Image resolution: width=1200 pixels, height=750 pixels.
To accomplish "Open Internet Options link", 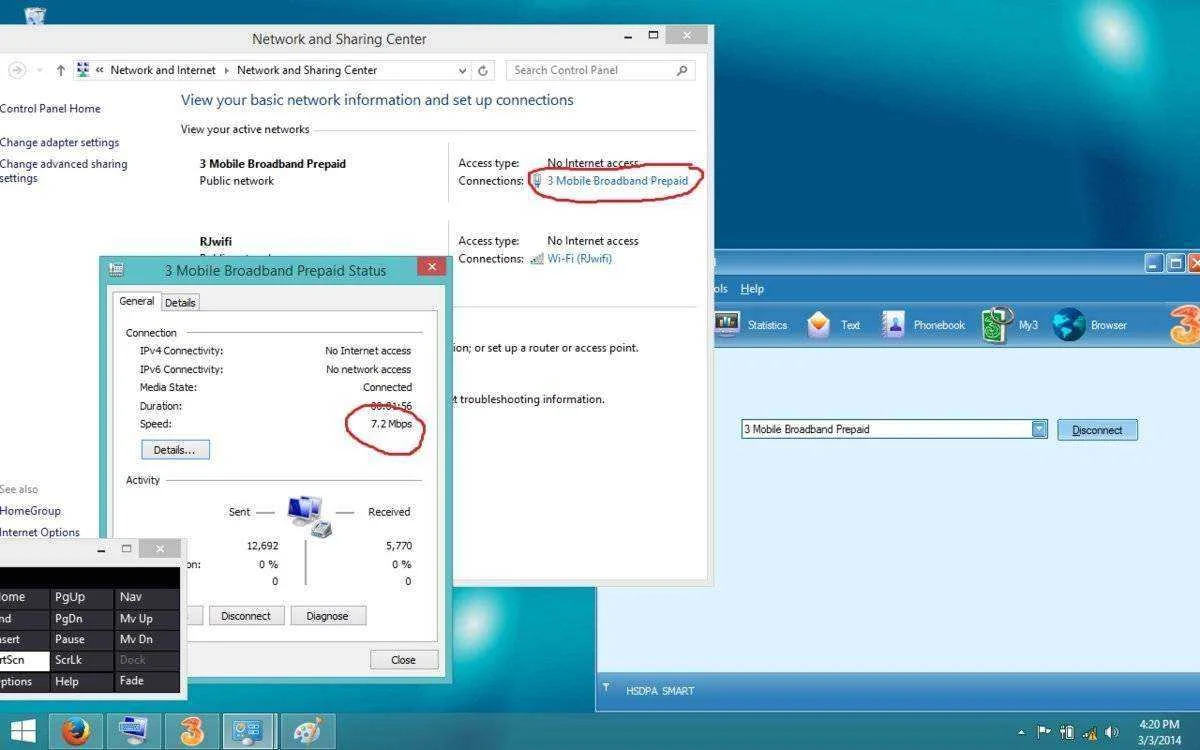I will pyautogui.click(x=40, y=532).
